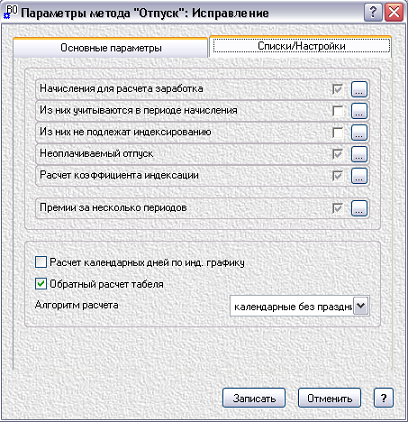The height and width of the screenshot is (422, 408).
Task: Close the Параметры метода dialog window
Action: coord(394,13)
